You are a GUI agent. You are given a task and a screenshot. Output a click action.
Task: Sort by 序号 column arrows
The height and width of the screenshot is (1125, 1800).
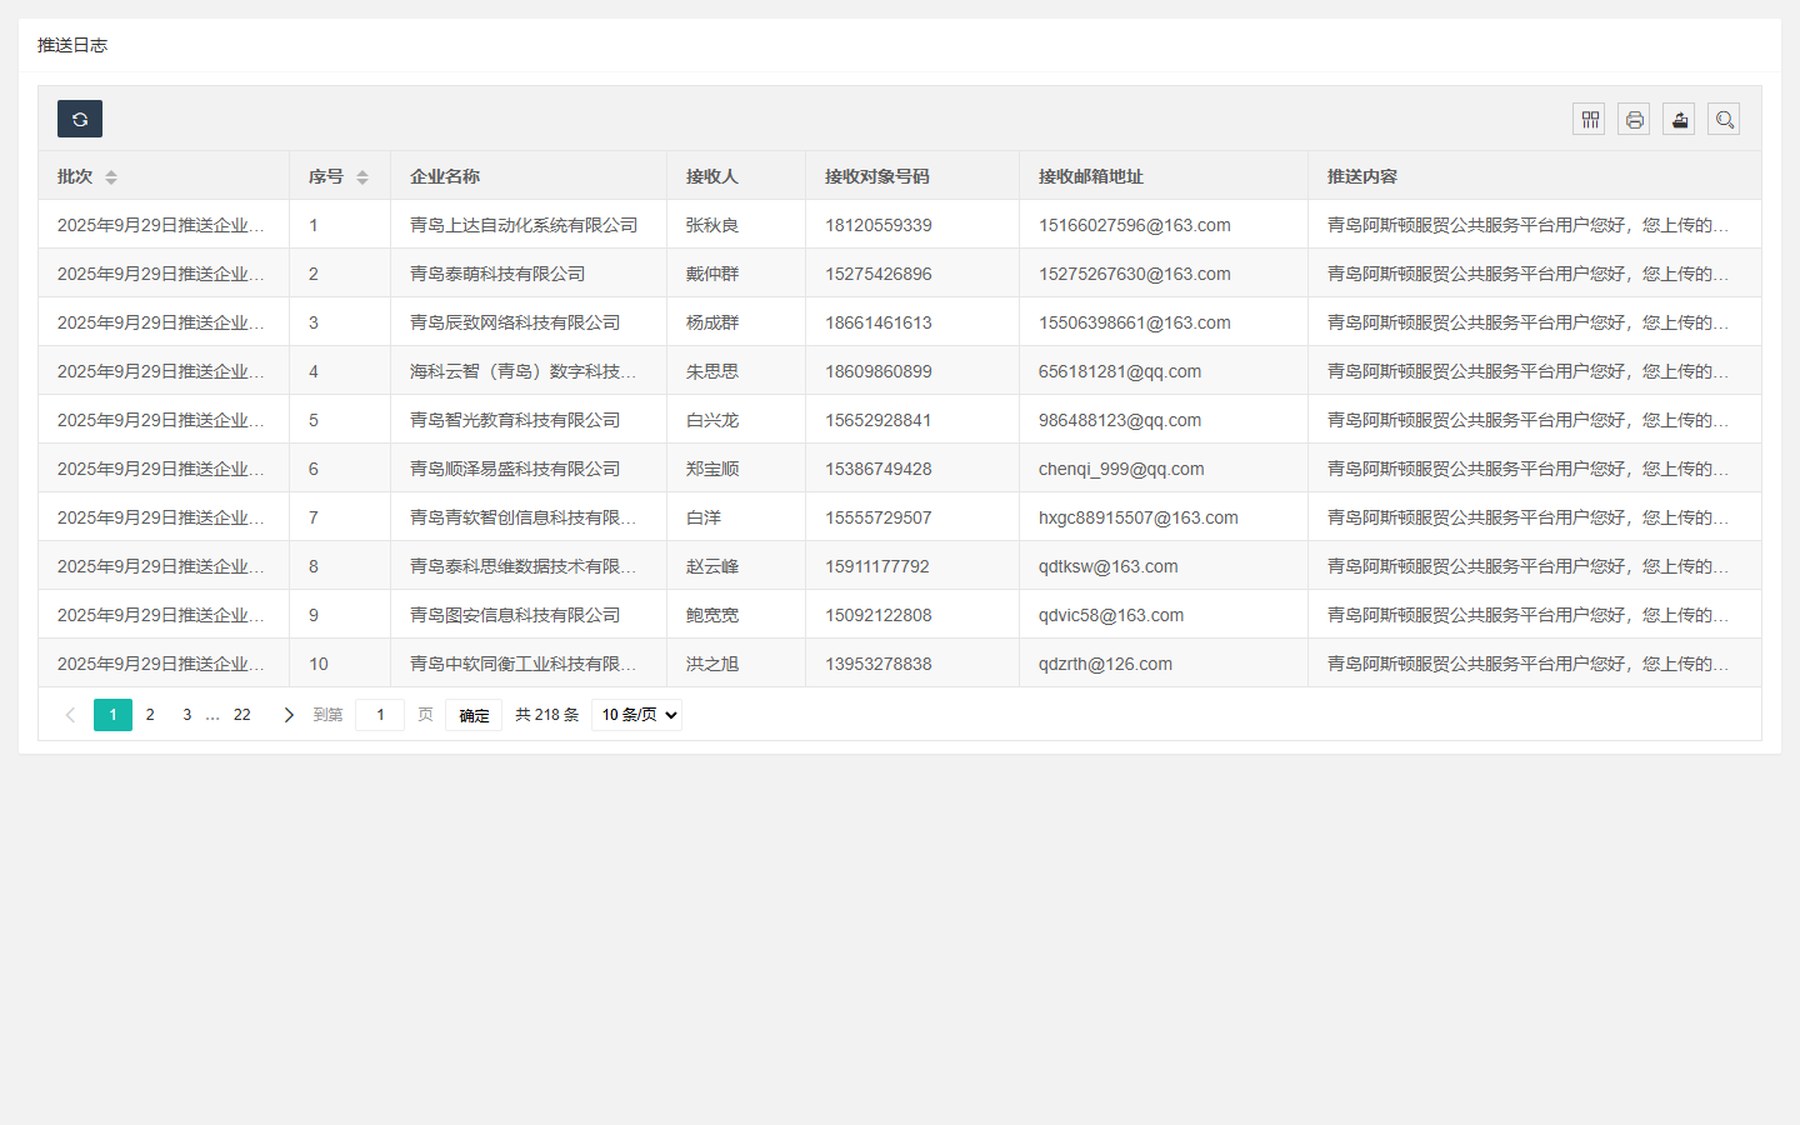pyautogui.click(x=362, y=177)
